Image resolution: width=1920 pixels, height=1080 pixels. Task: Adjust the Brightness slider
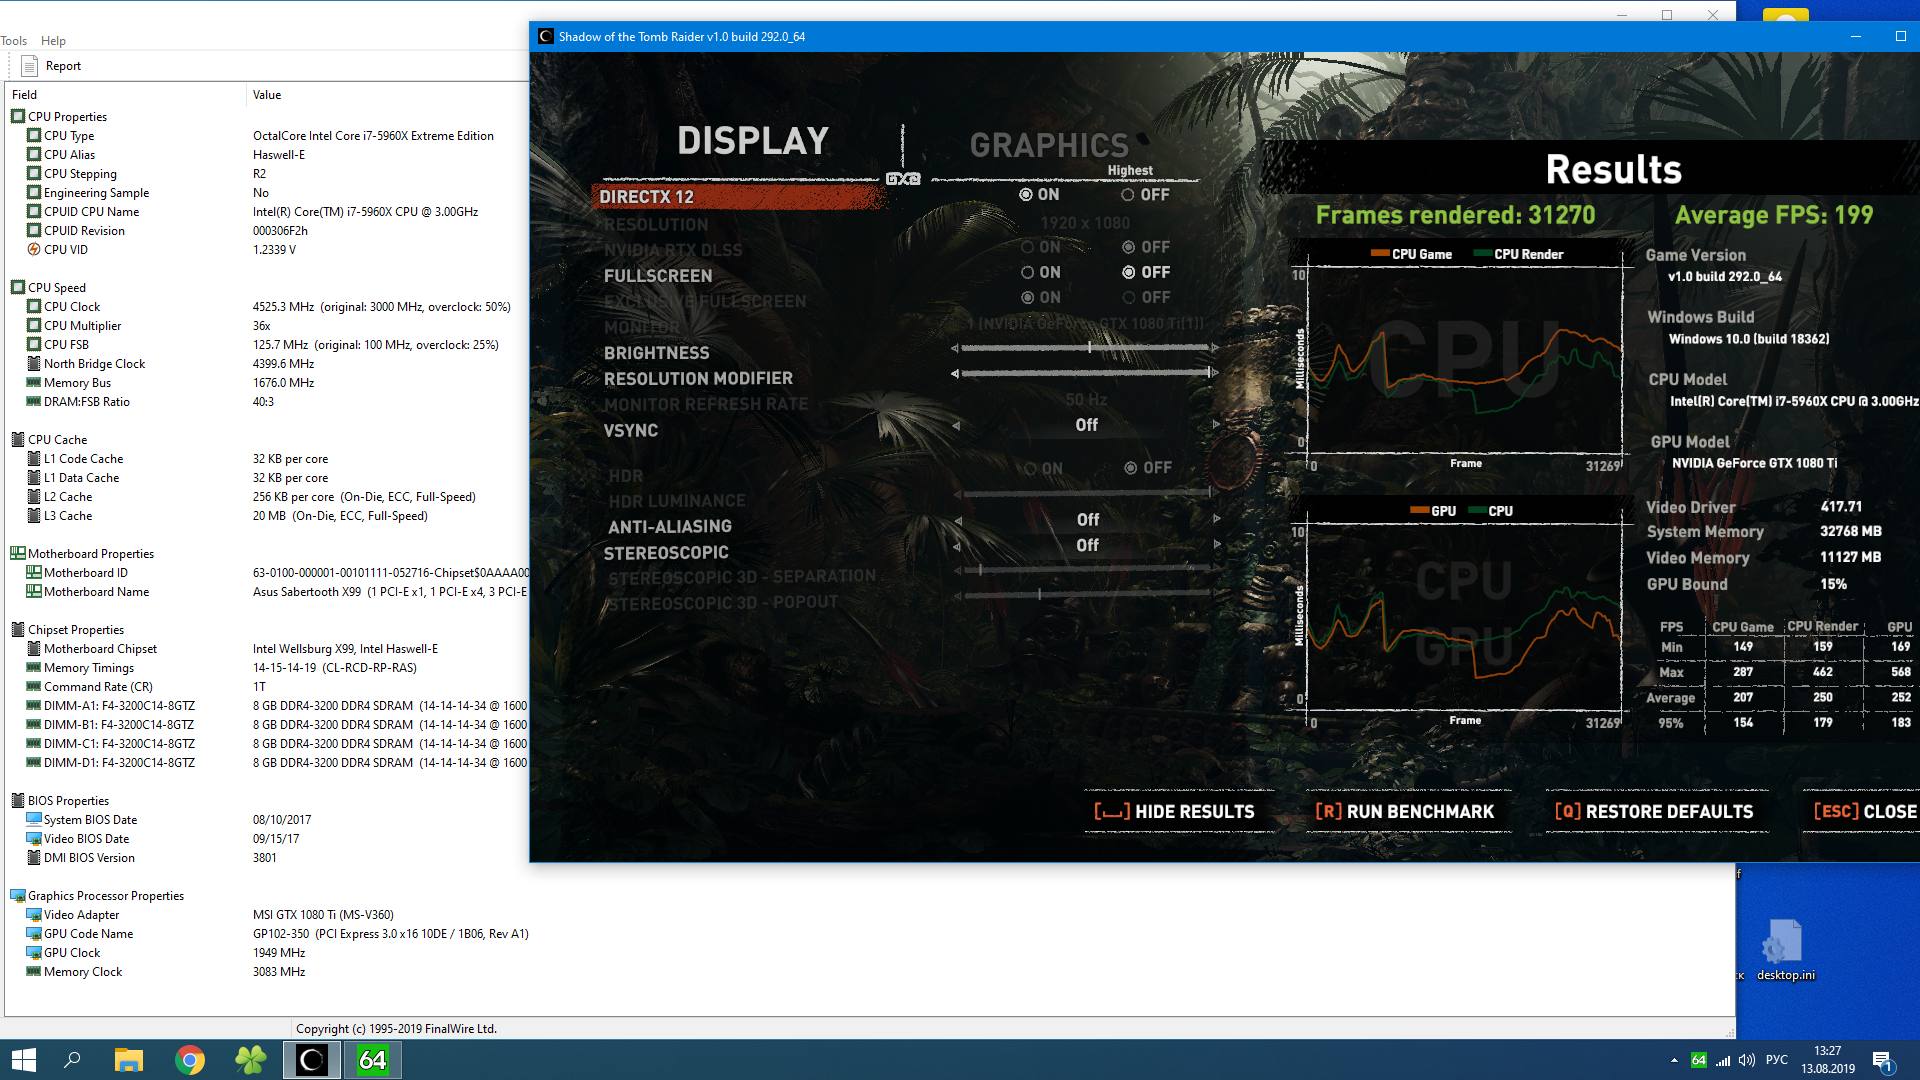pos(1088,348)
